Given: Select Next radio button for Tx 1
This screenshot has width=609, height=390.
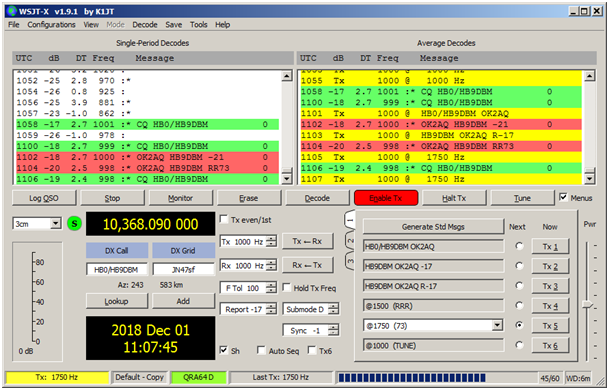Looking at the screenshot, I should (519, 246).
